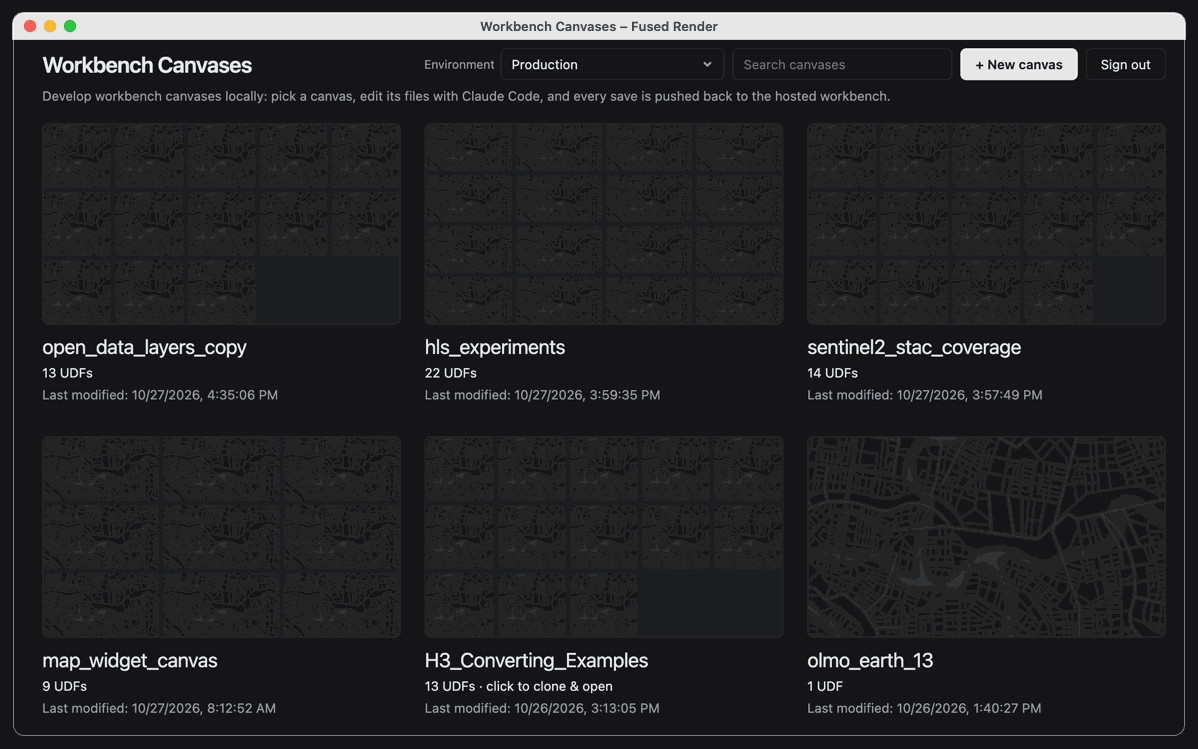The height and width of the screenshot is (749, 1198).
Task: Click 'Last modified: 10/26/2026, 1:40:27 PM'
Action: click(924, 708)
